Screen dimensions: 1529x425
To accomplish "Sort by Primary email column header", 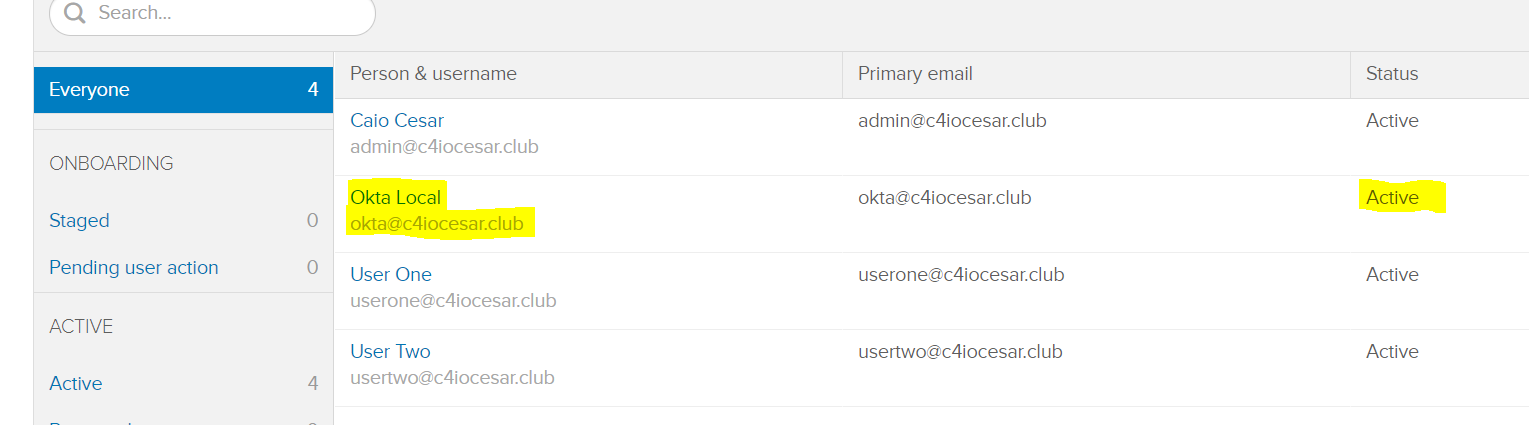I will coord(915,74).
